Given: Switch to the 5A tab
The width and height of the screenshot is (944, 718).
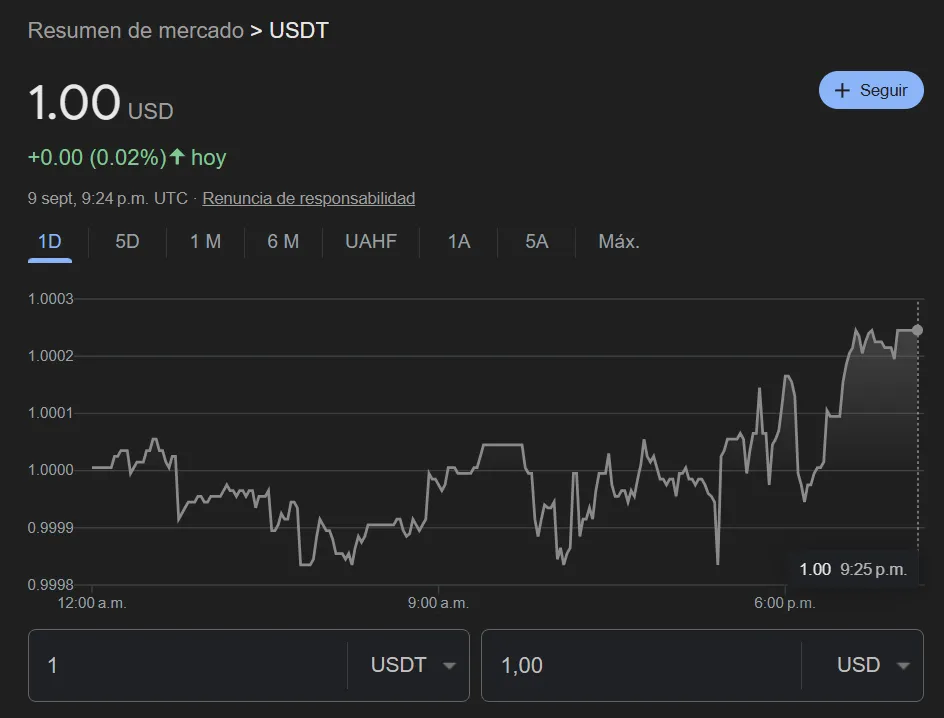Looking at the screenshot, I should coord(536,241).
